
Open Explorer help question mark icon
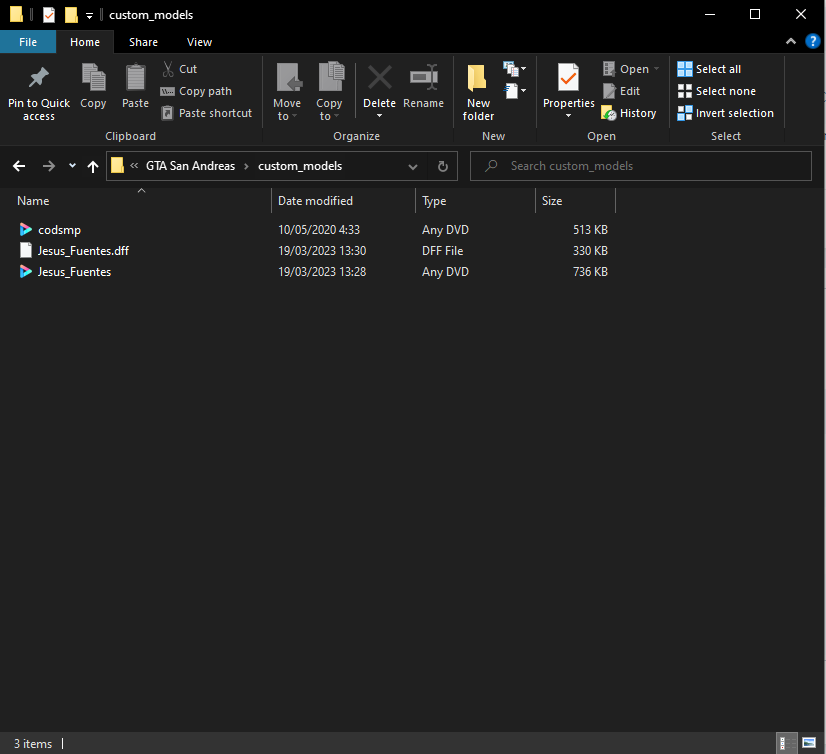click(x=813, y=41)
